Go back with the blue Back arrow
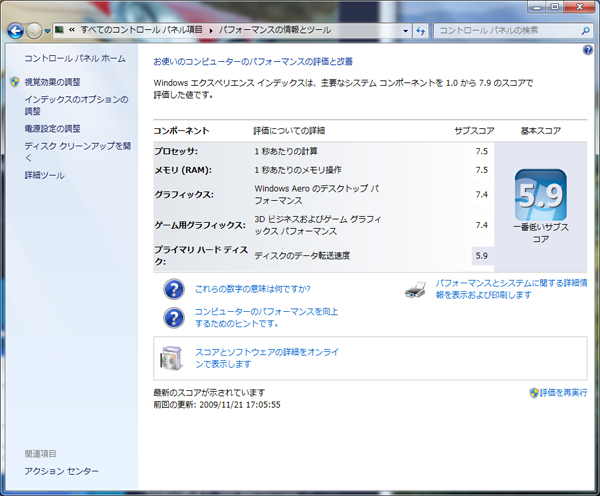 coord(15,31)
